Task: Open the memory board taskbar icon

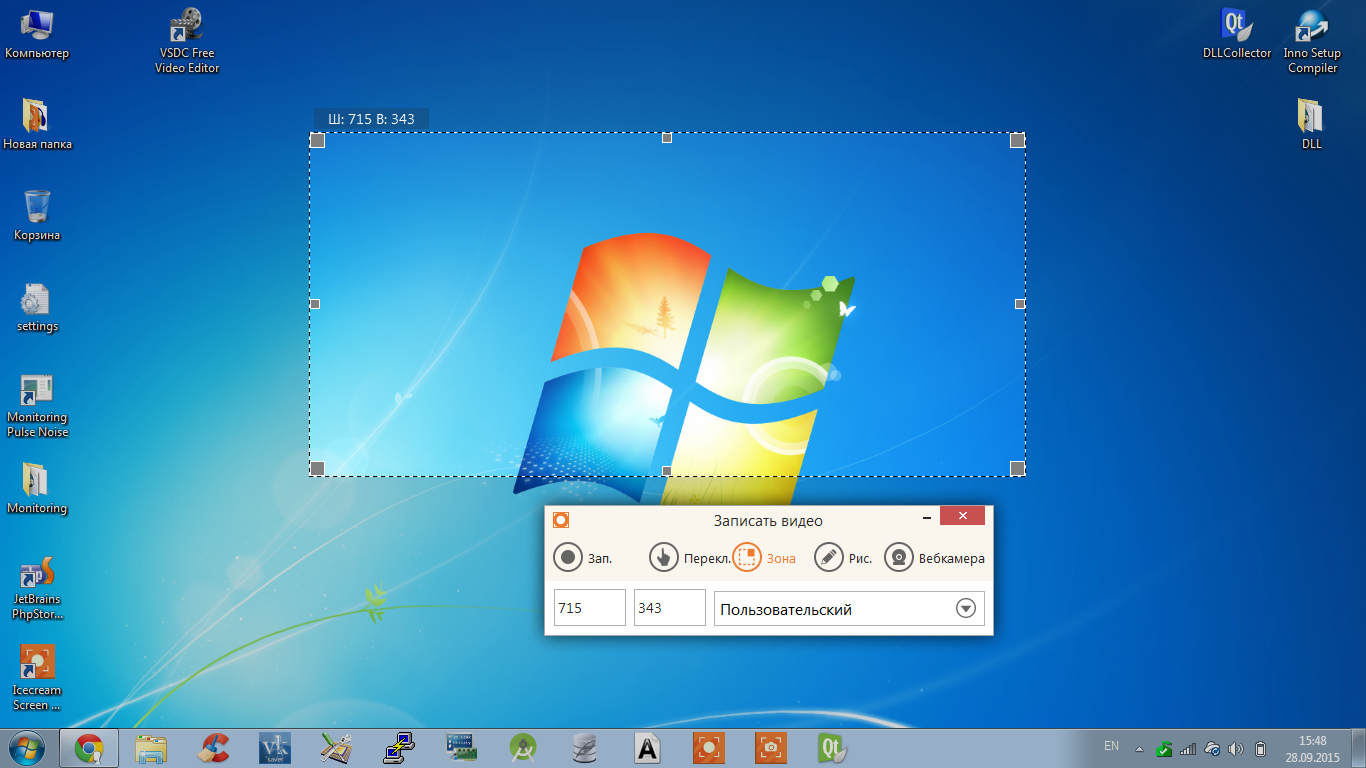Action: point(461,748)
